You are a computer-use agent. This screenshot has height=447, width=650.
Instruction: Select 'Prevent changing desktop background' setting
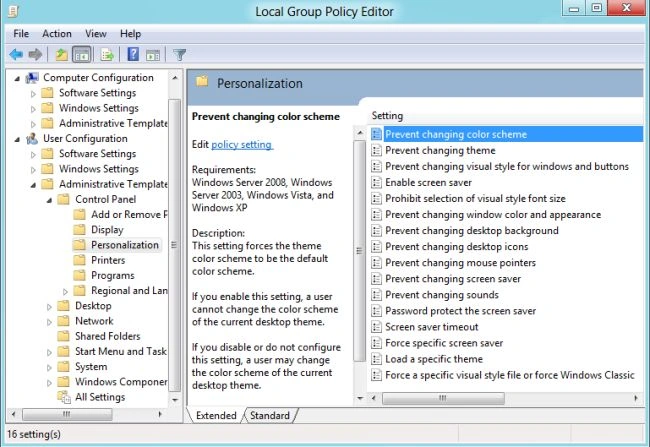tap(472, 231)
